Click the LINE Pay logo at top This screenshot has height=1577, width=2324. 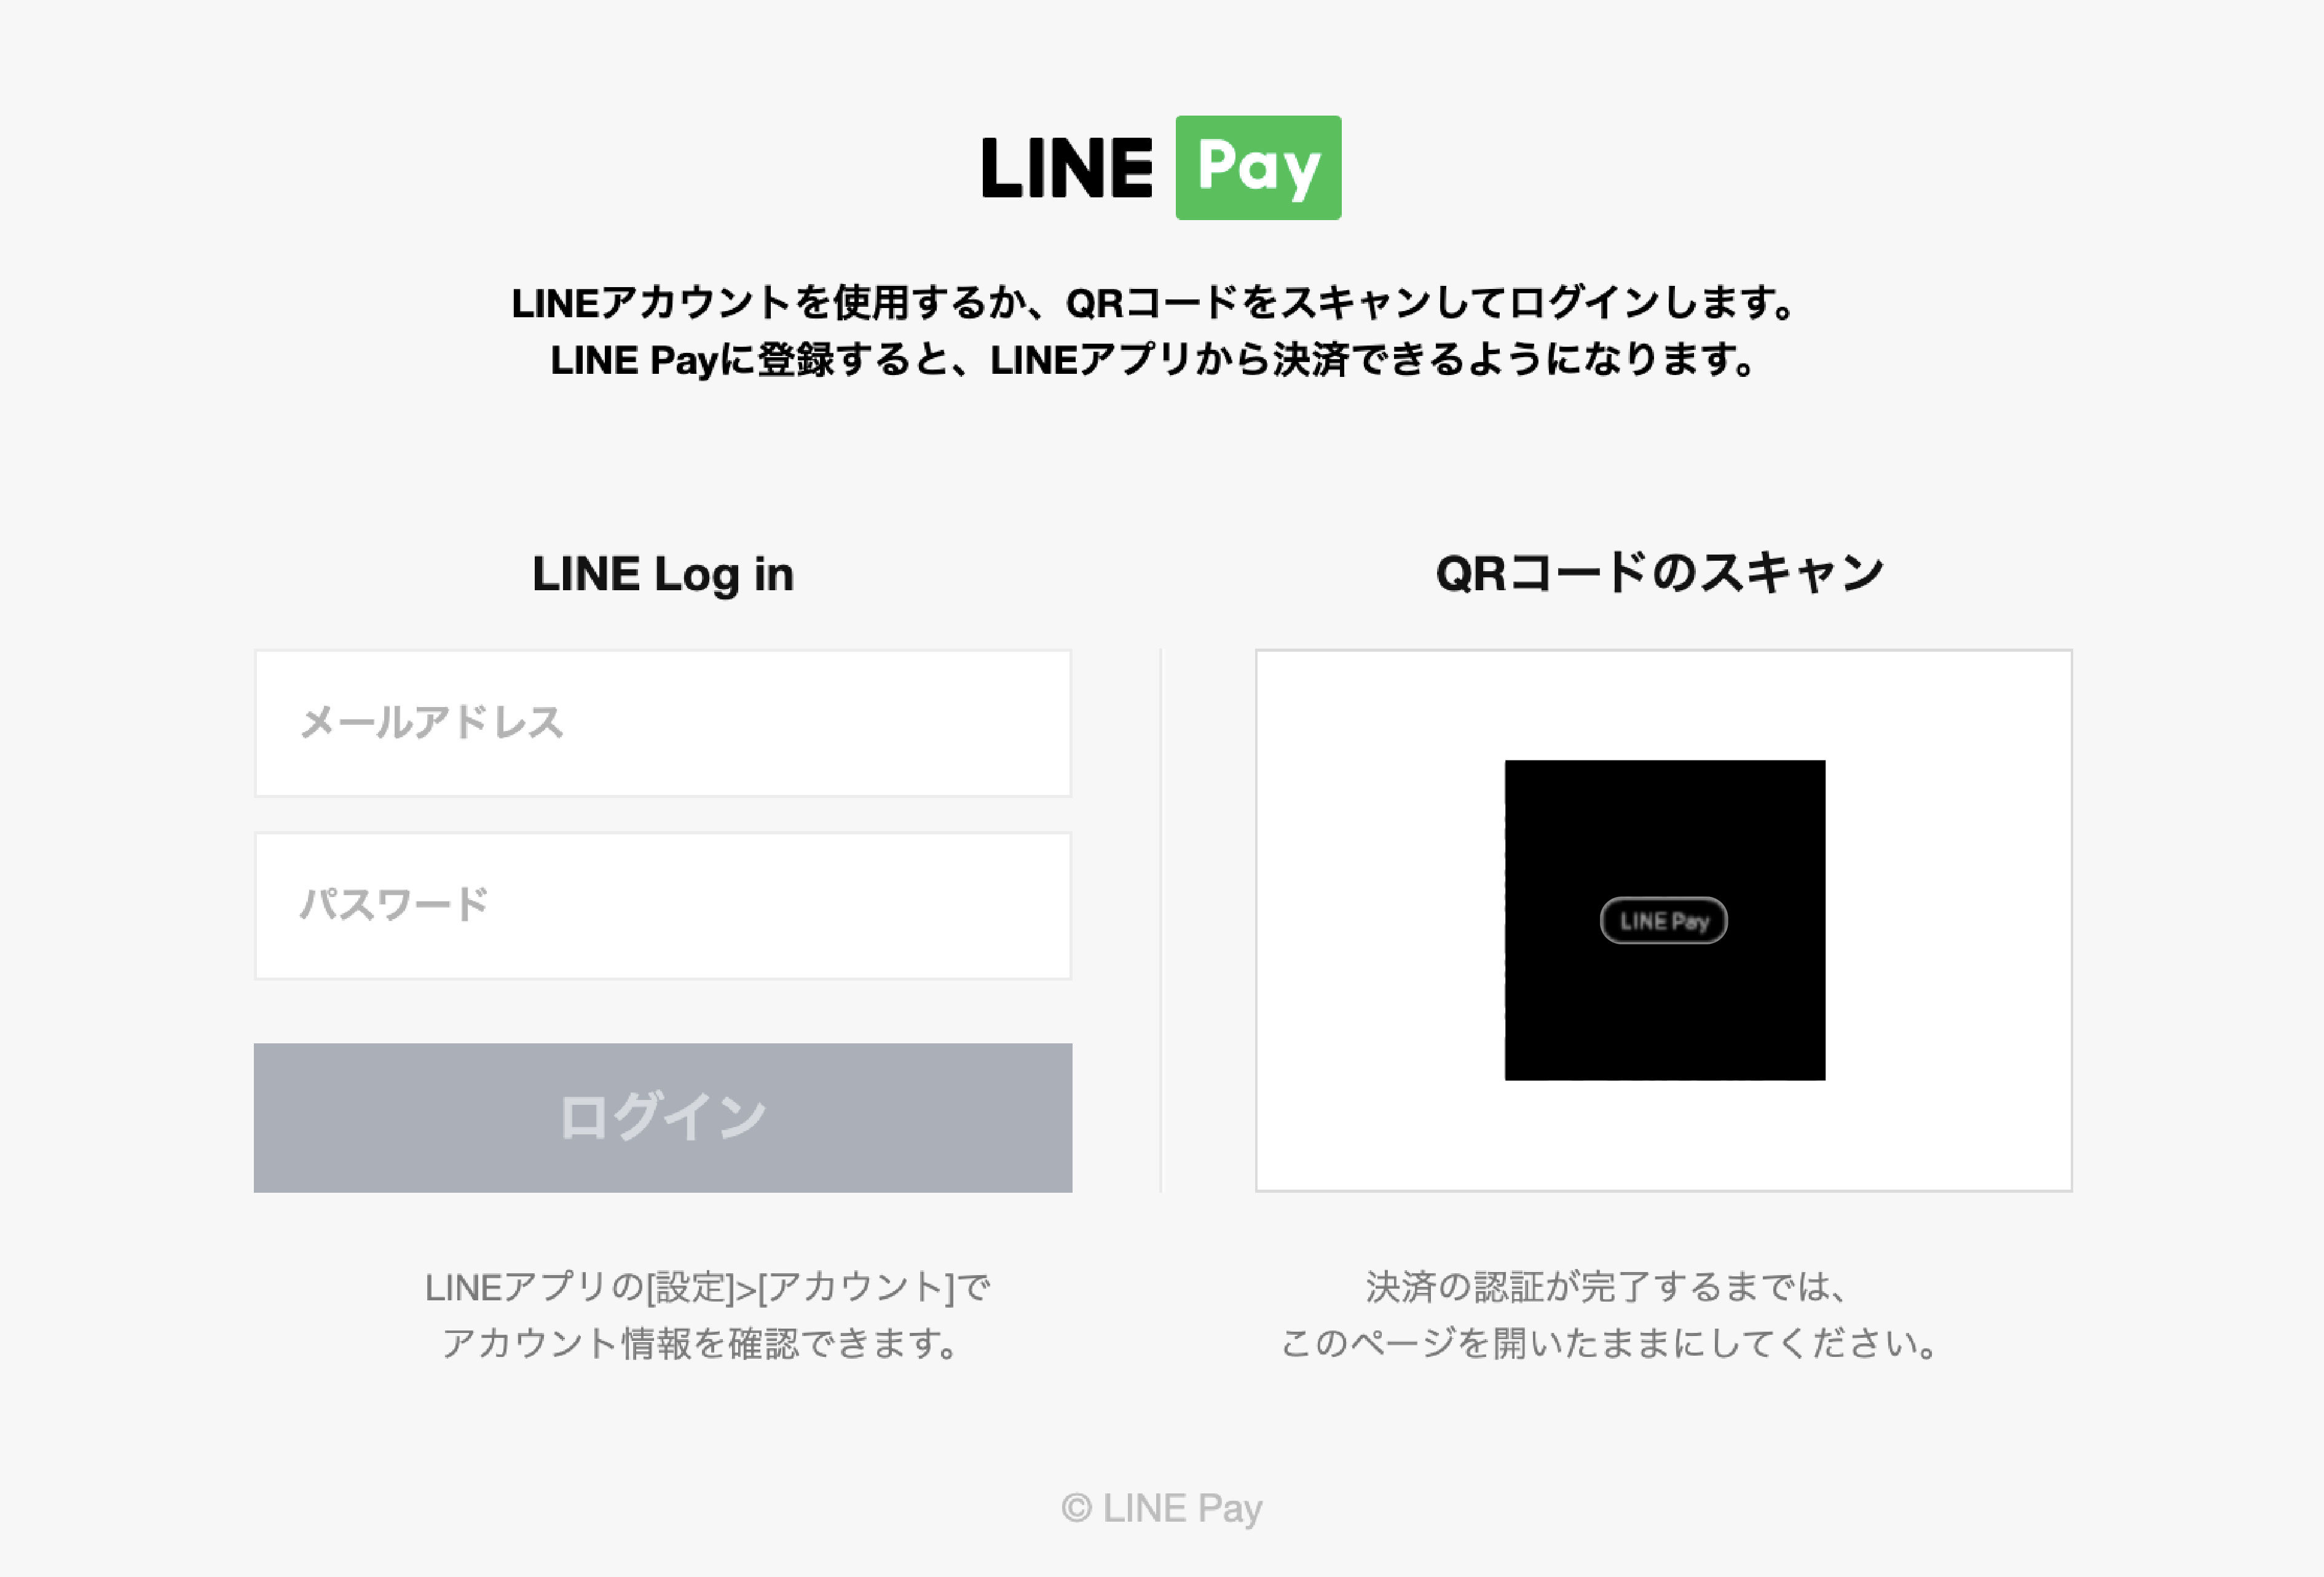click(x=1161, y=167)
